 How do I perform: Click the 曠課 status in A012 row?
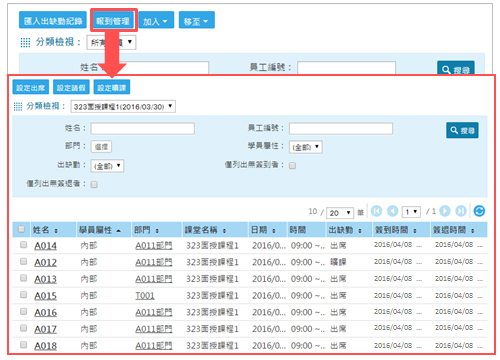pos(338,262)
